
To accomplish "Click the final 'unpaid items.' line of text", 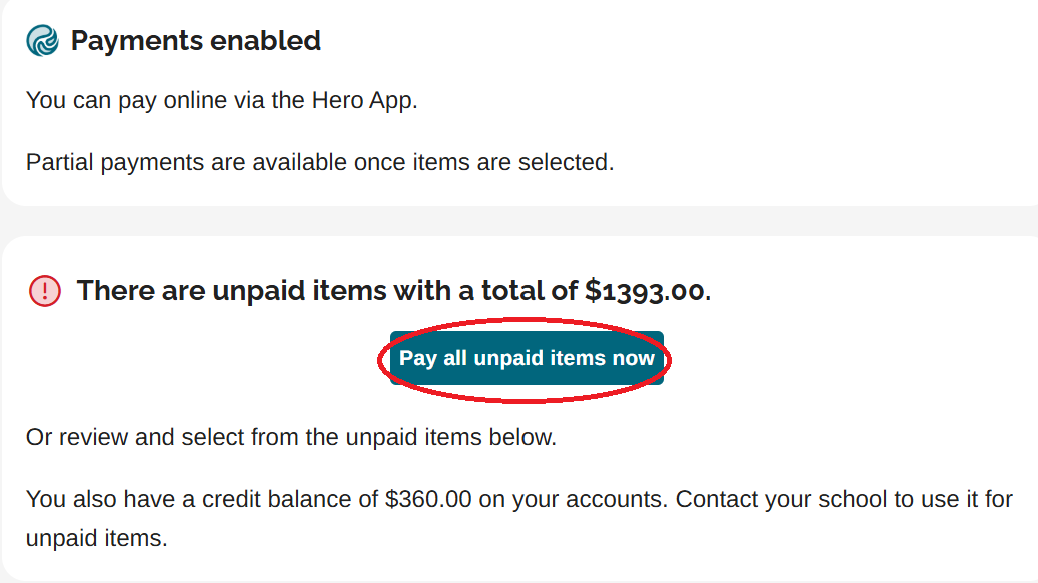I will coord(96,538).
